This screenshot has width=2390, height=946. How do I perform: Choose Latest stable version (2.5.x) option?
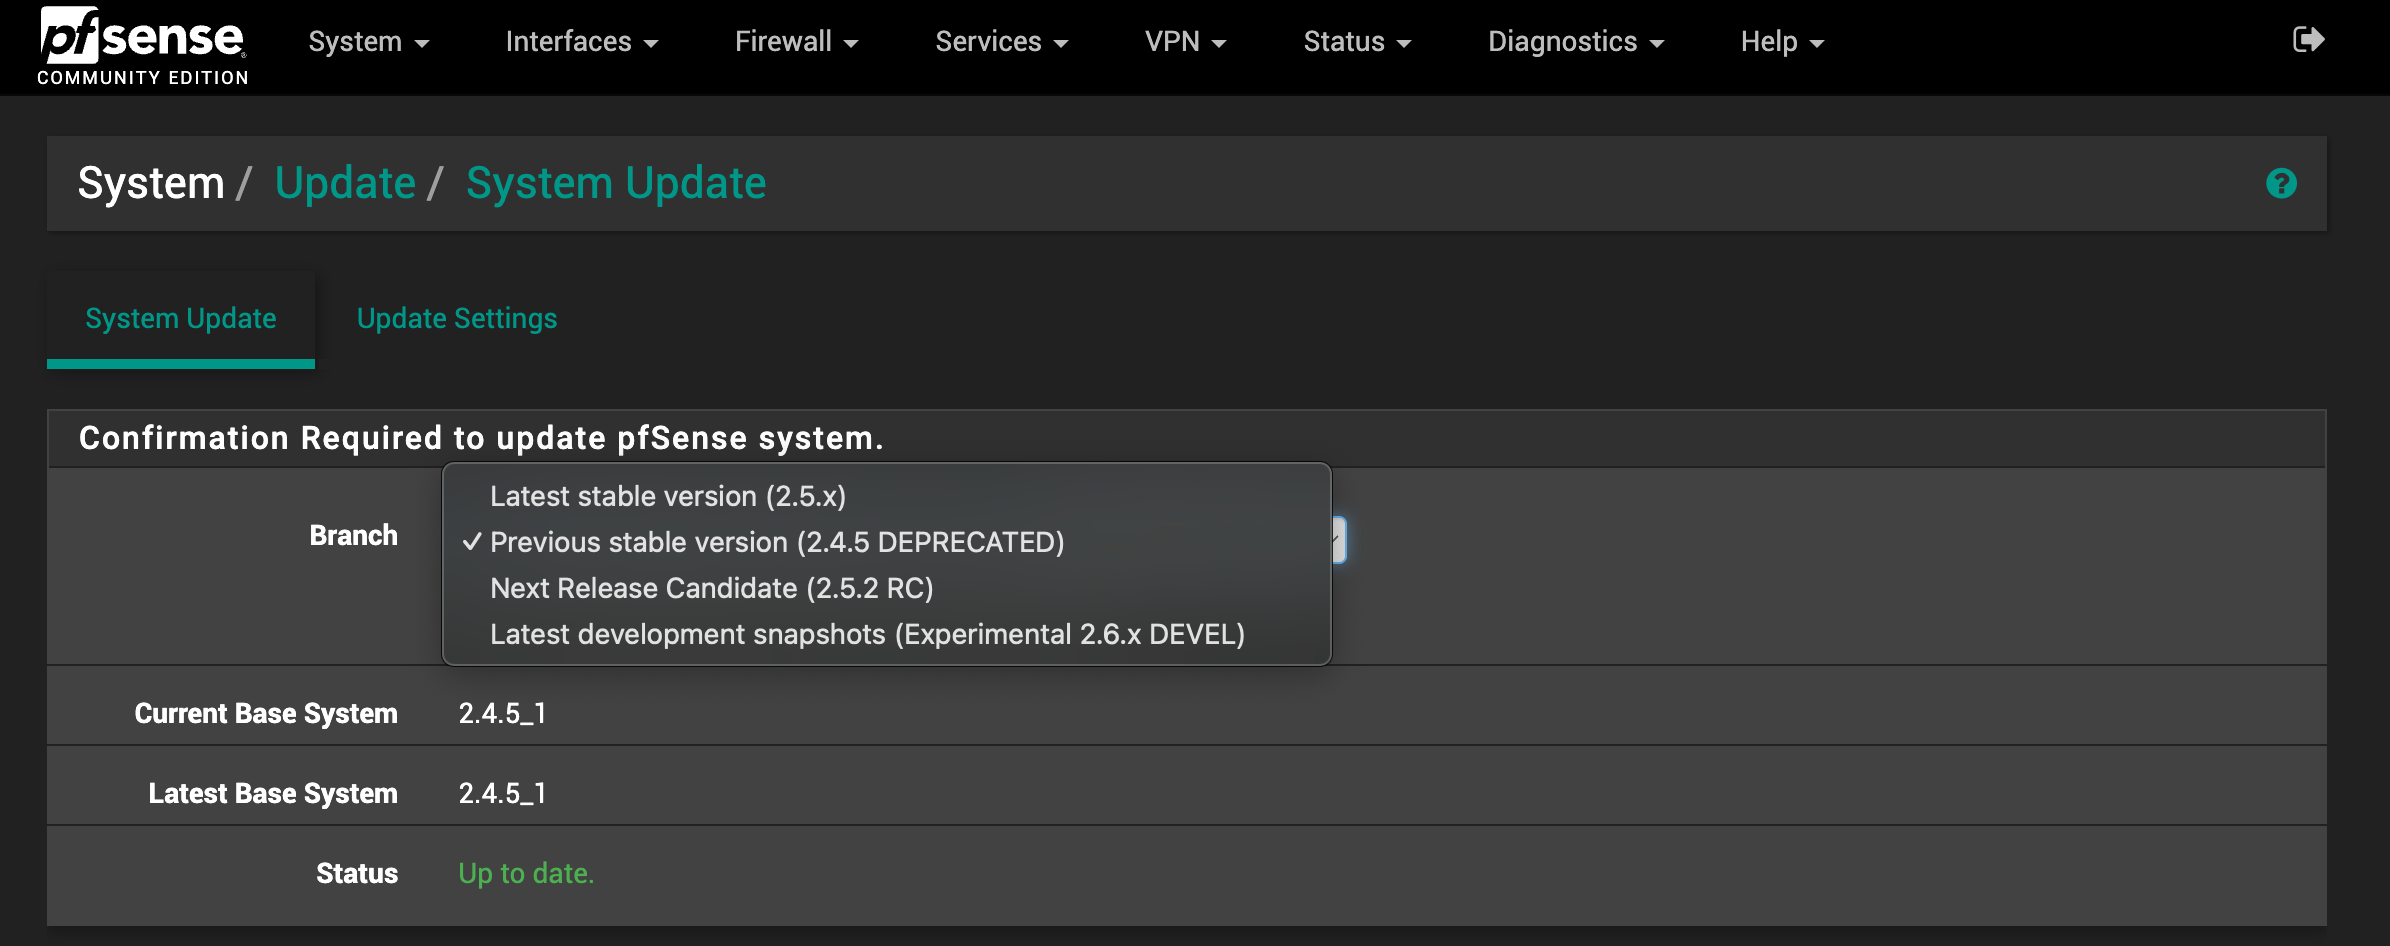click(668, 496)
